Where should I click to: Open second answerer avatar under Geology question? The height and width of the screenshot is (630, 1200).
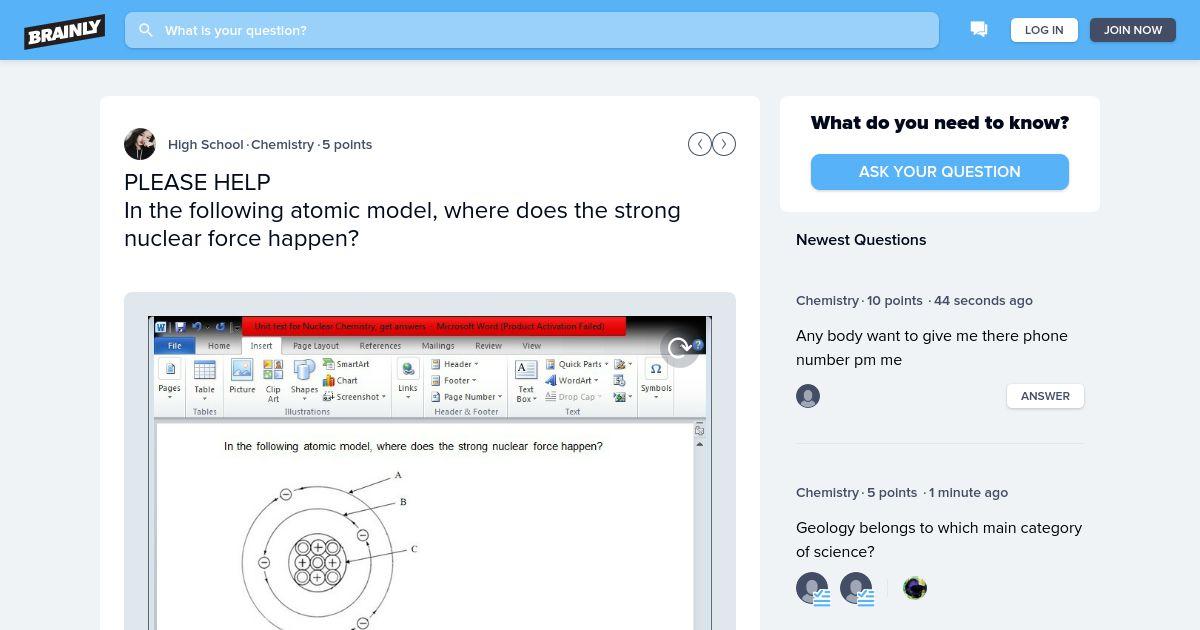point(856,588)
